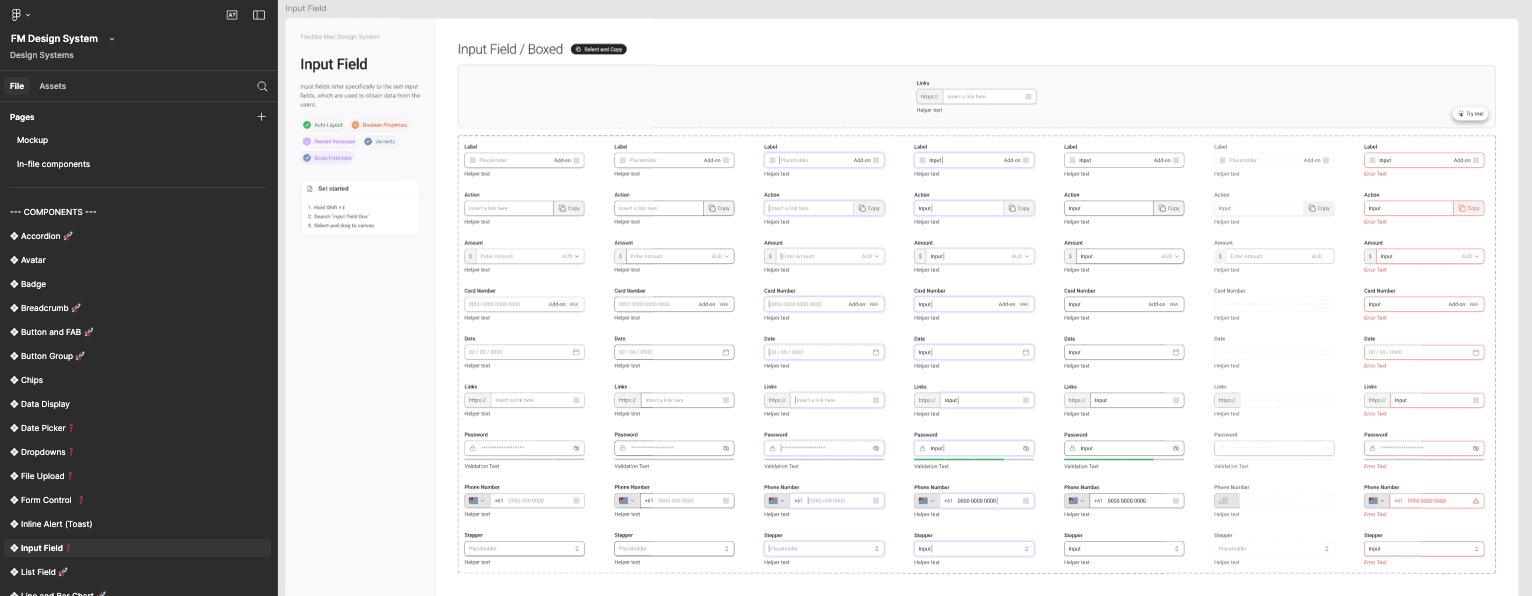Screen dimensions: 1532x596
Task: Click the red phone number digits in the error field
Action: click(x=1427, y=501)
